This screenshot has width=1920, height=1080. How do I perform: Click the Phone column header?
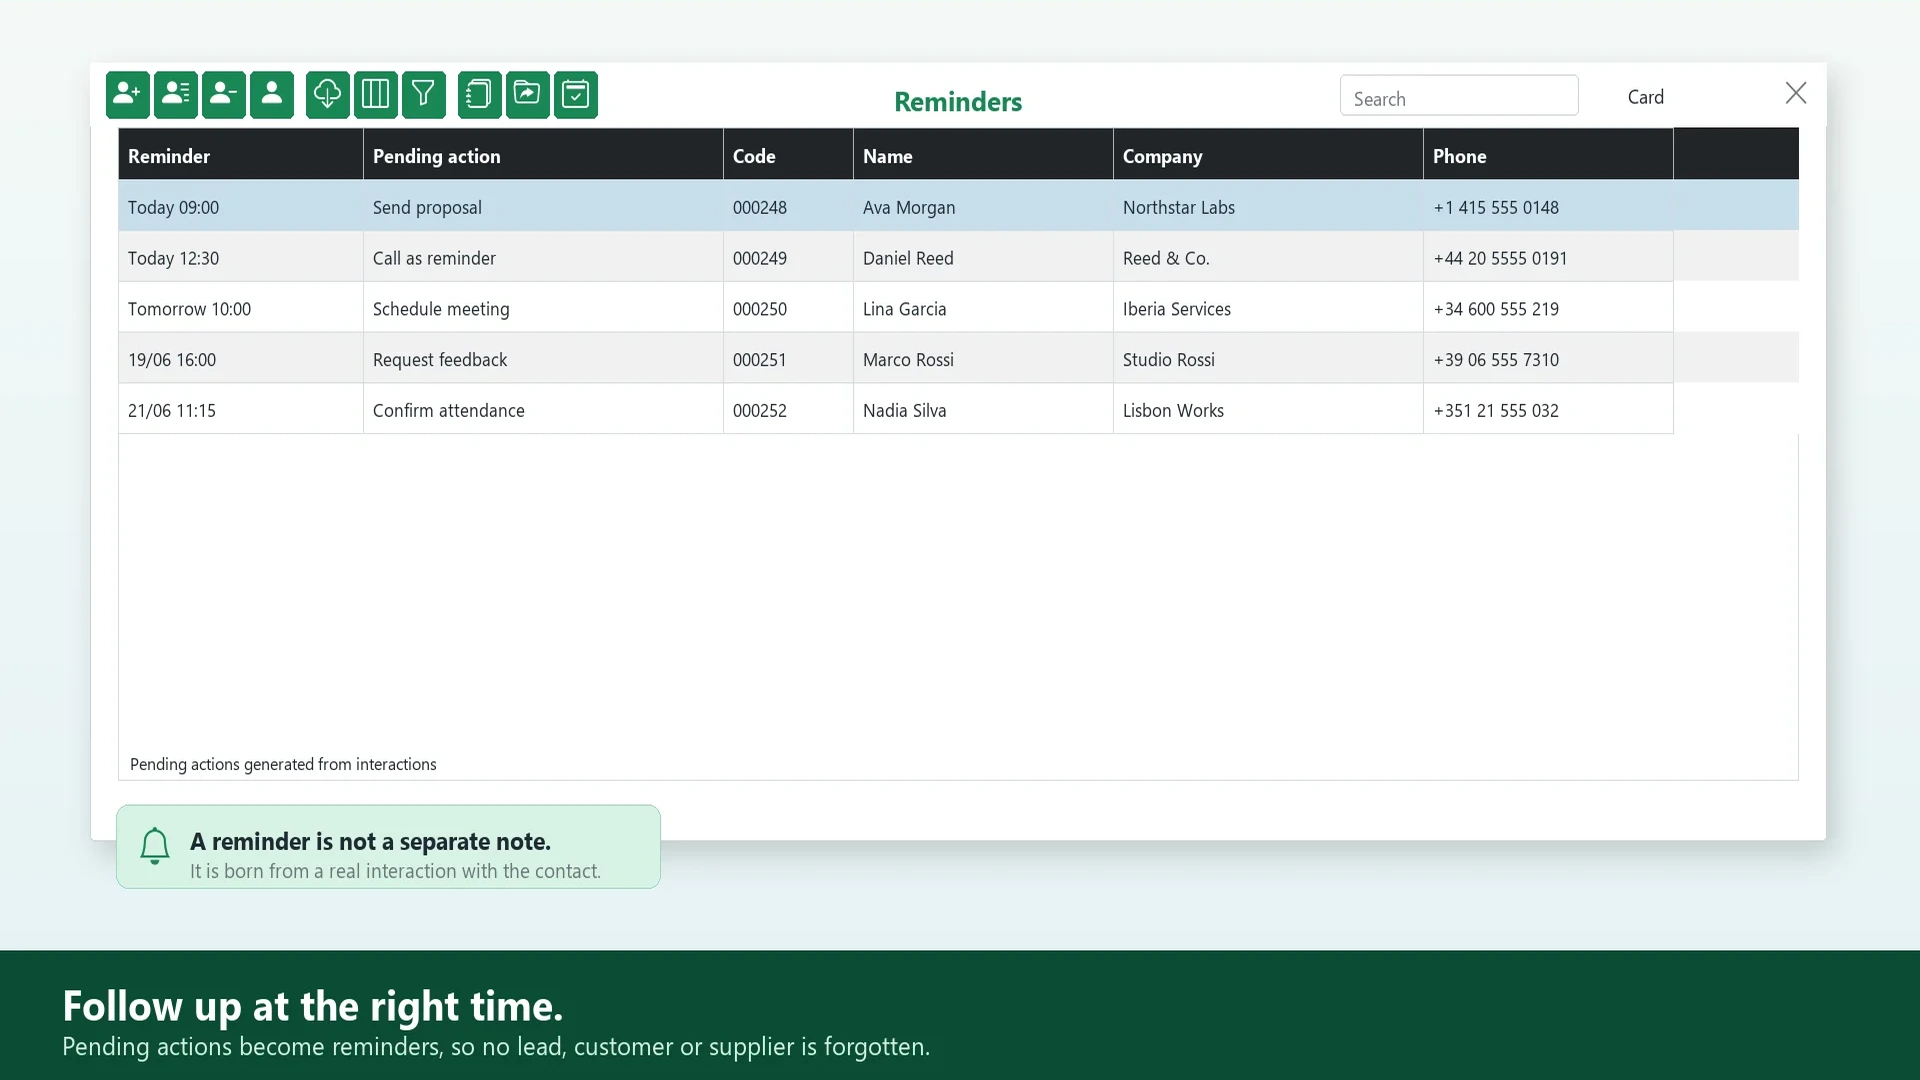(x=1548, y=156)
